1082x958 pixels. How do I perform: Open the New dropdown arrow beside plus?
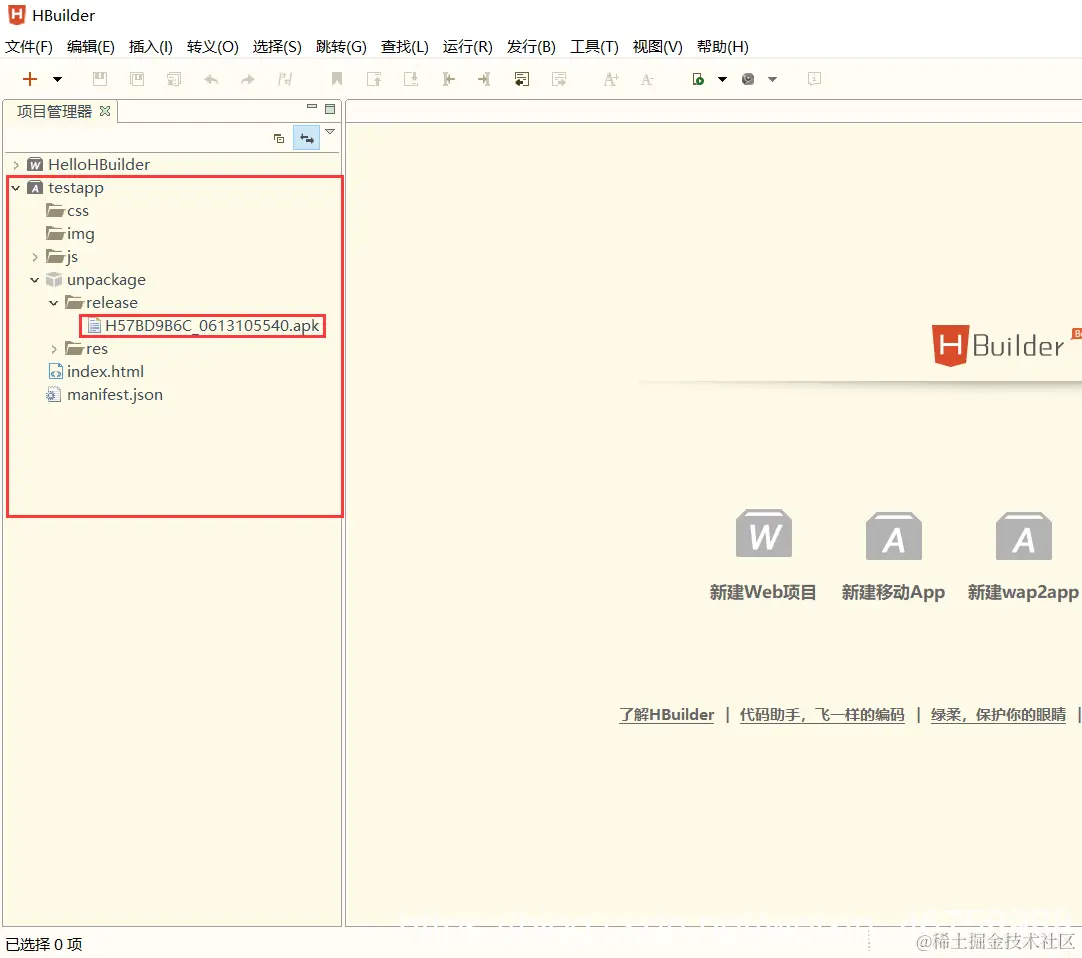click(57, 79)
